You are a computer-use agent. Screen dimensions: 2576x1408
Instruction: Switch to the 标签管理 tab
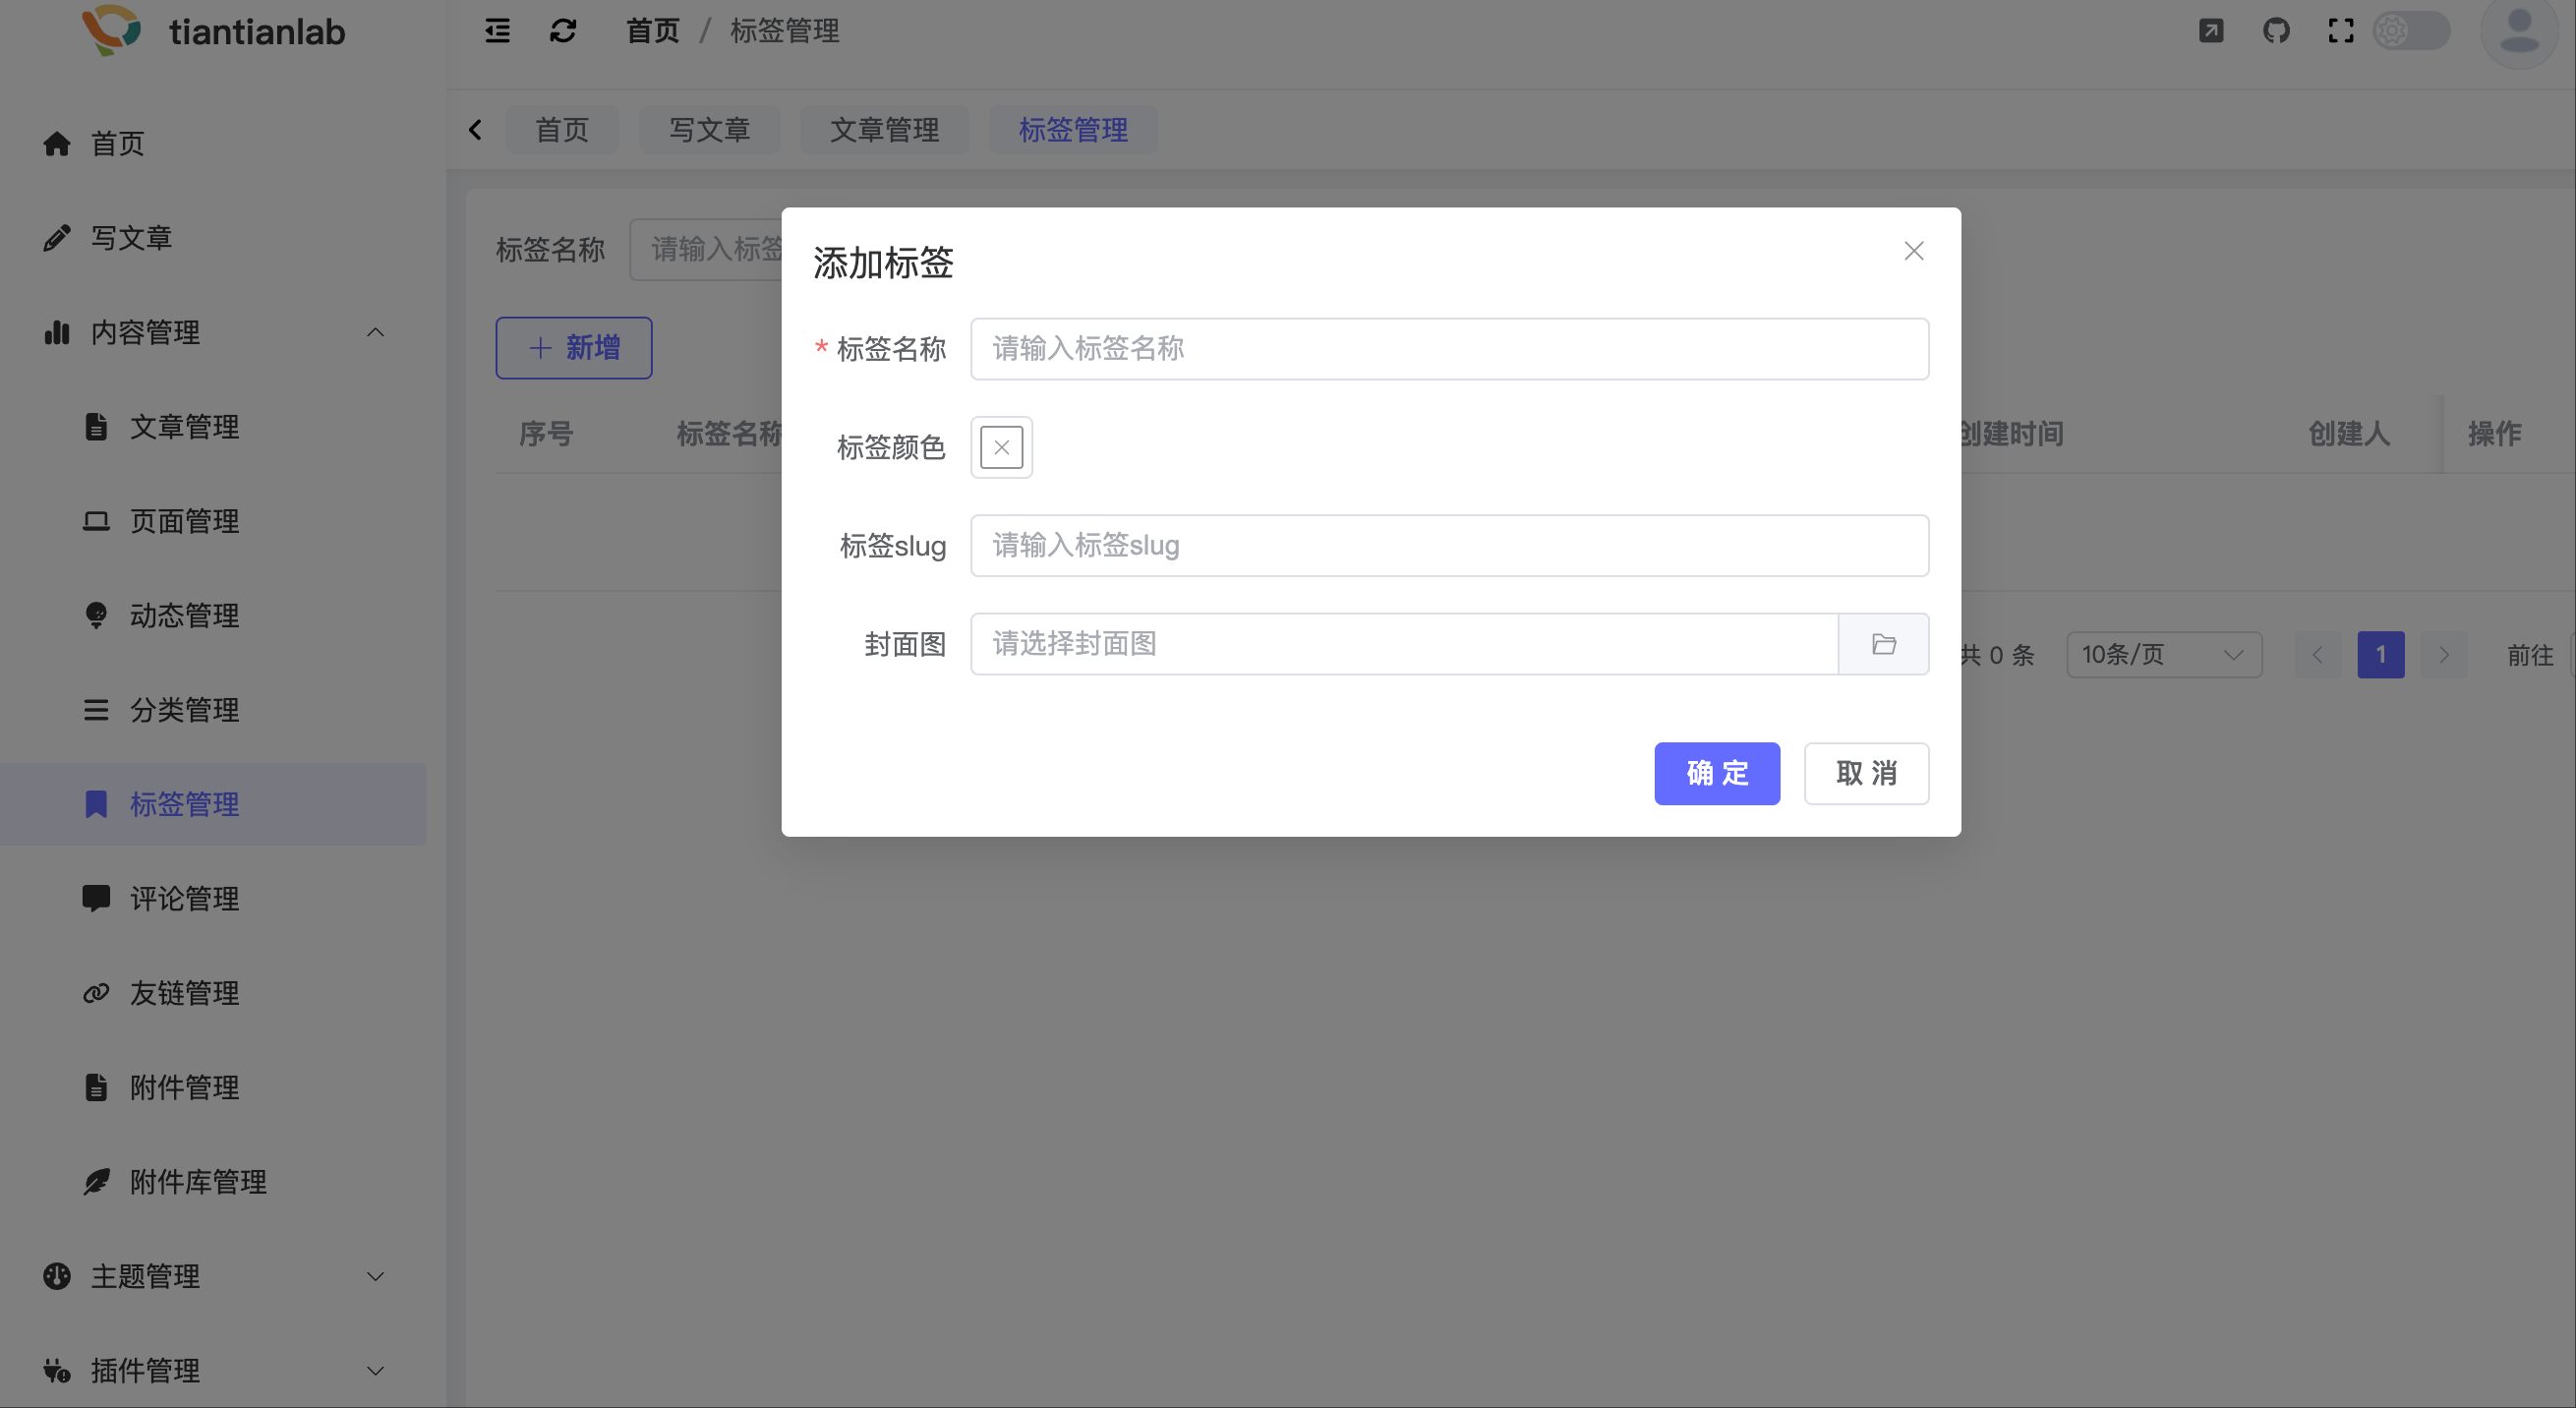1074,130
